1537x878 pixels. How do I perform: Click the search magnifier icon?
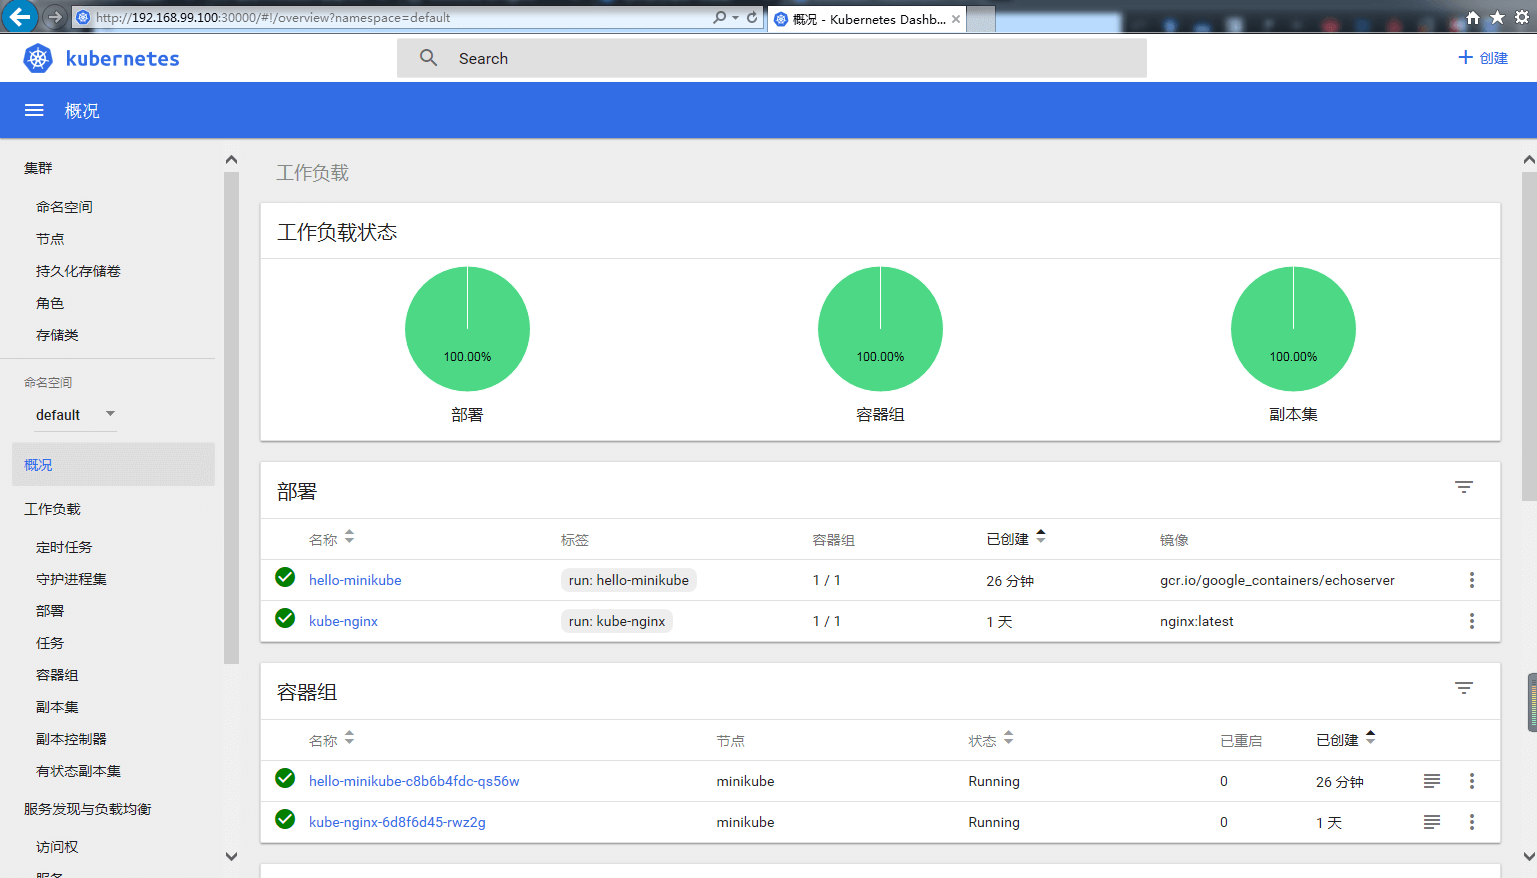point(428,58)
